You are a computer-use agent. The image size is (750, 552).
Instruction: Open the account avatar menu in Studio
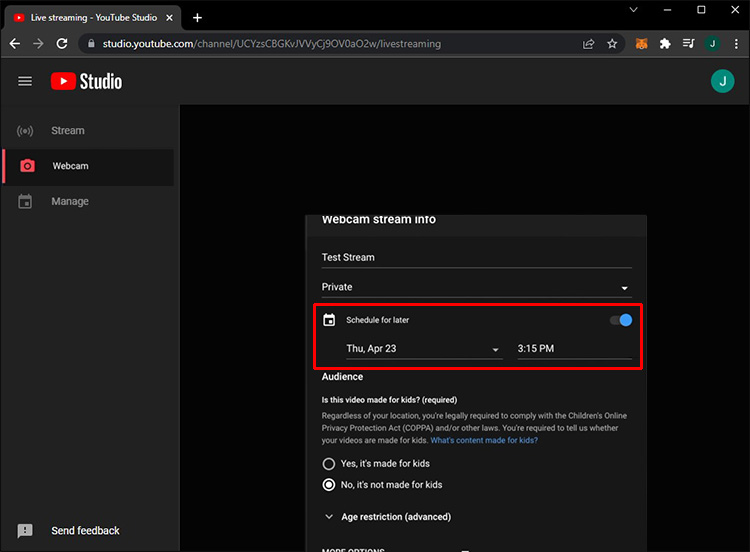point(722,82)
